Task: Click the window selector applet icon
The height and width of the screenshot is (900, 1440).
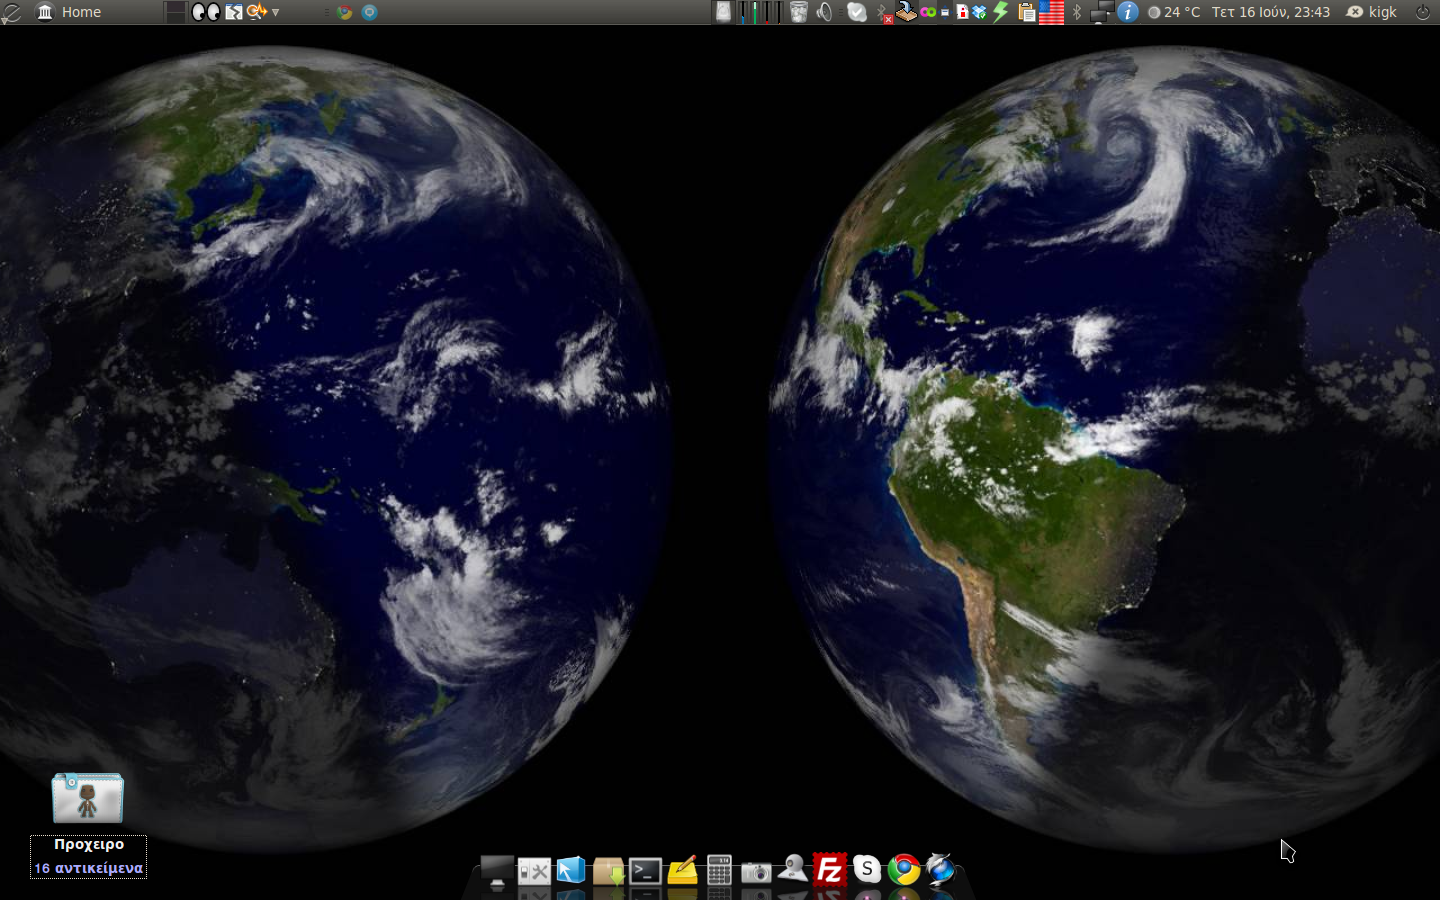Action: (x=234, y=12)
